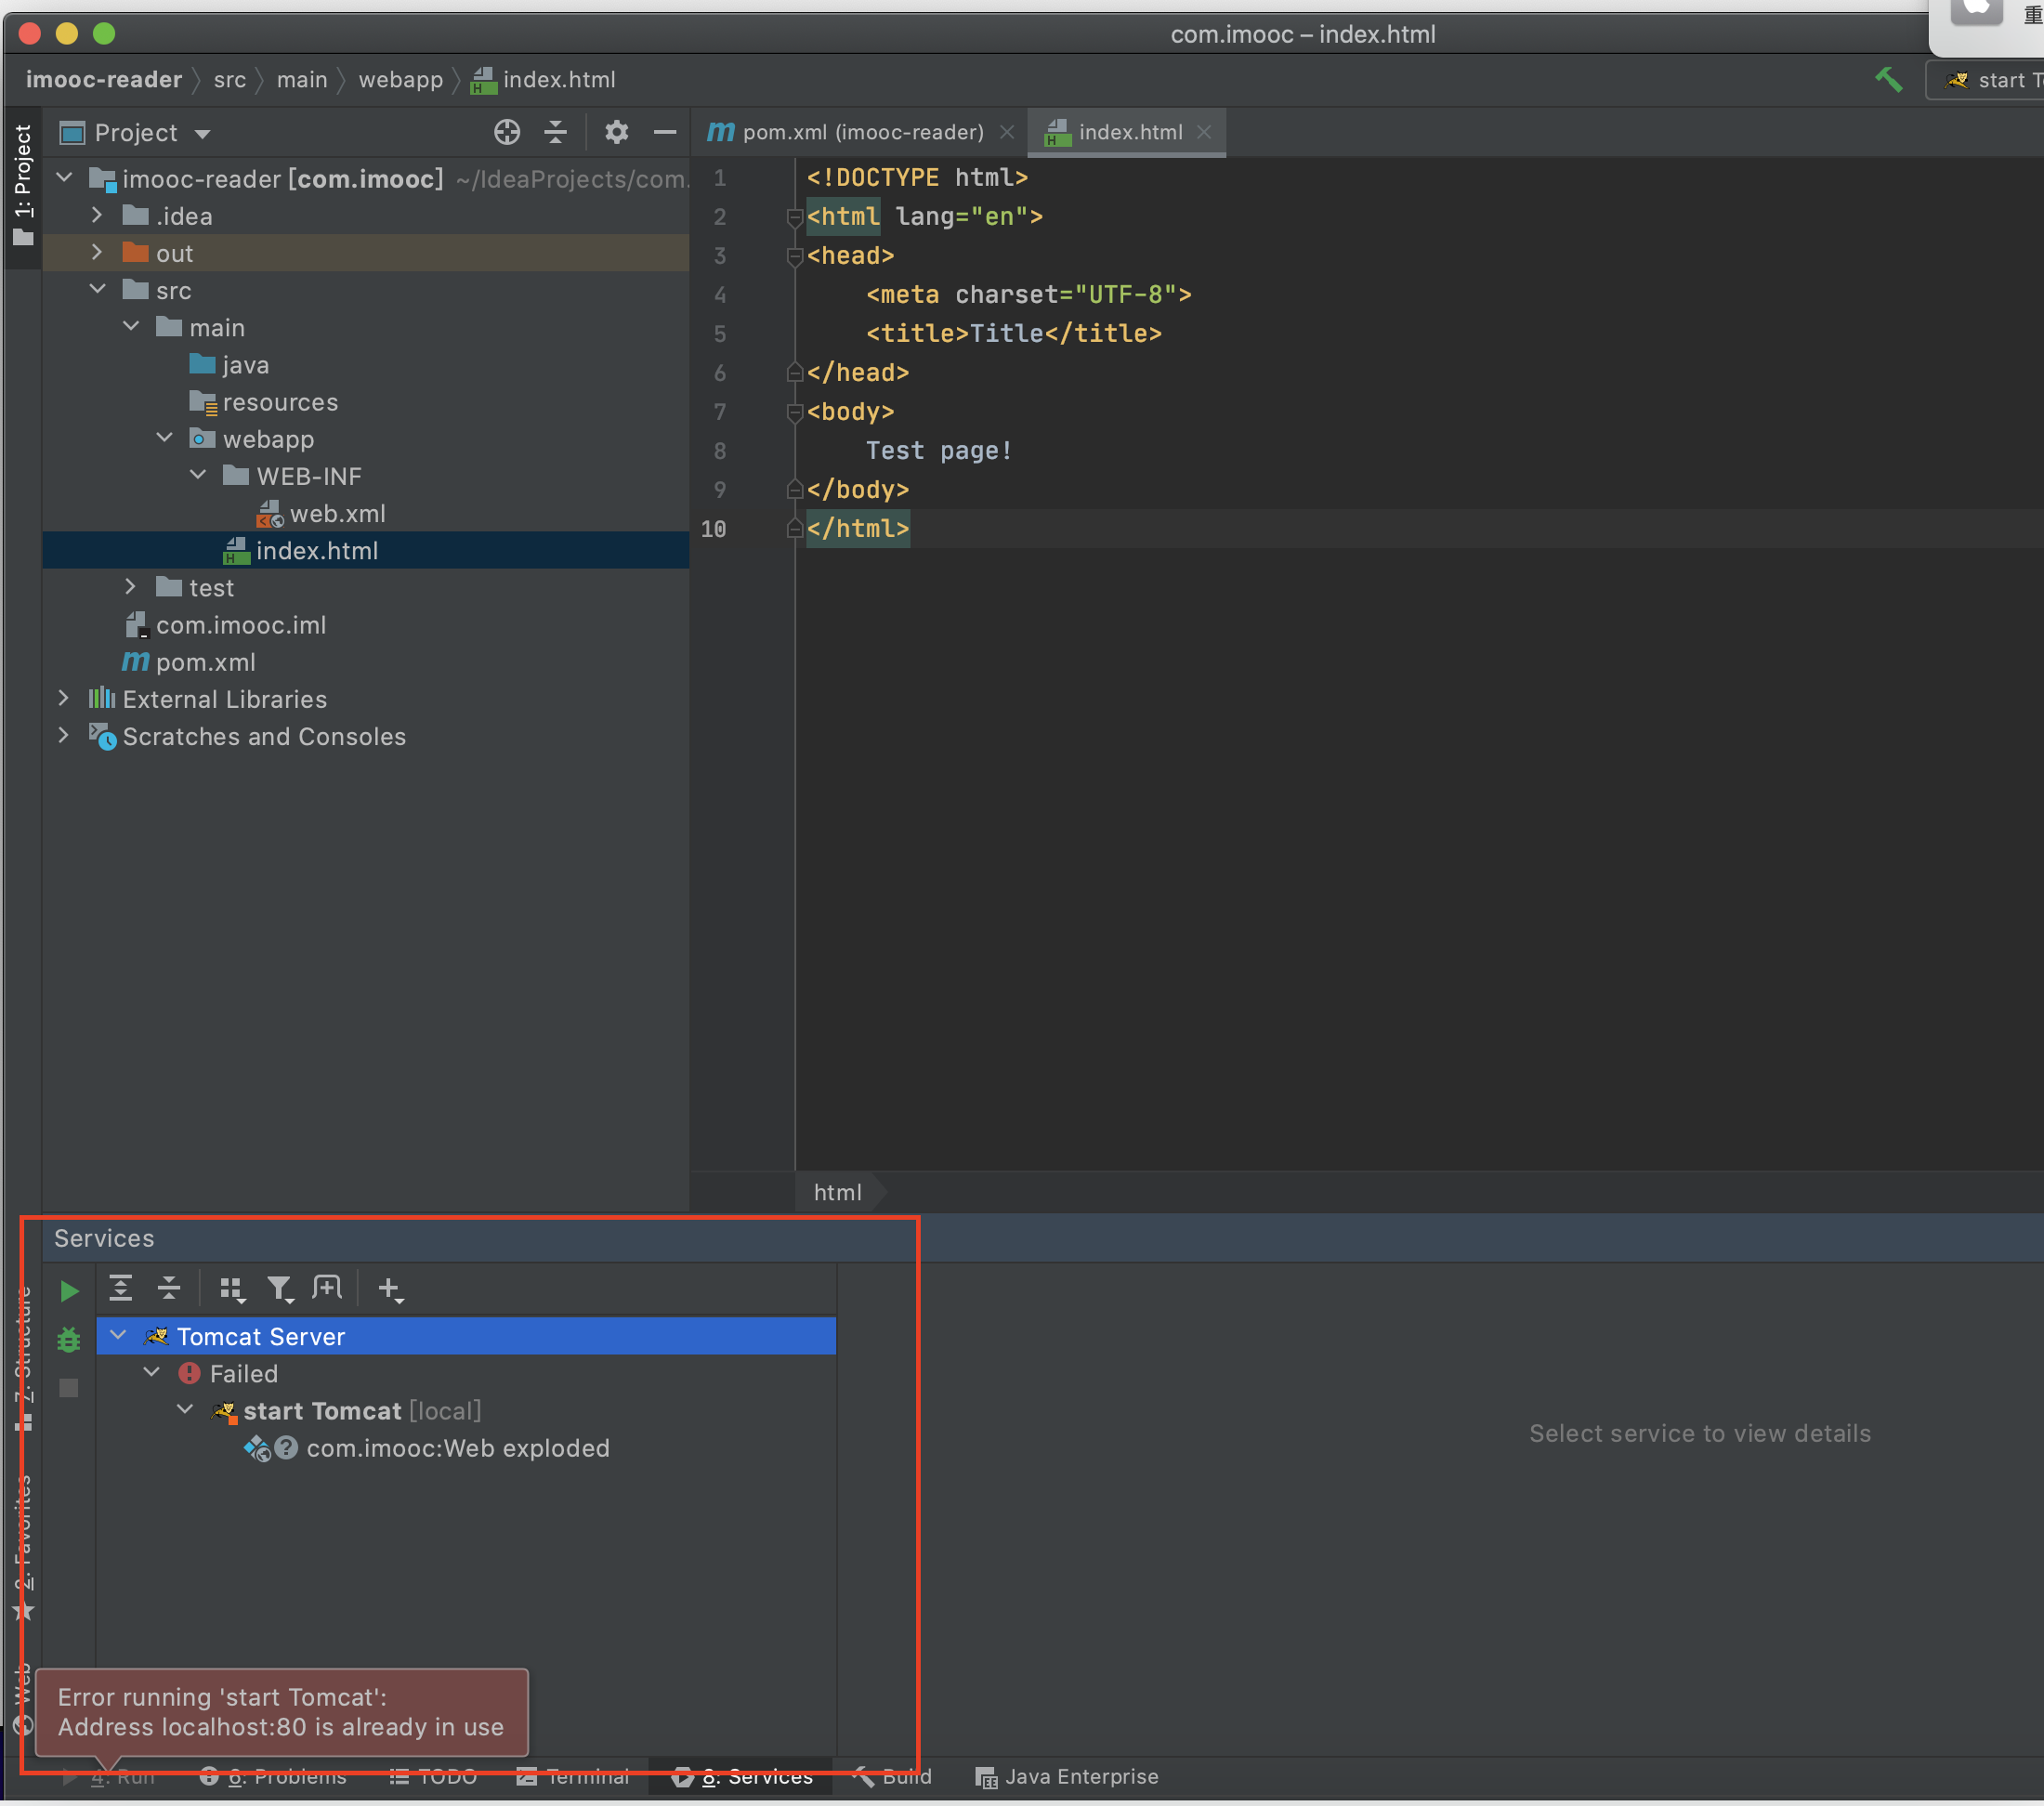The image size is (2044, 1806).
Task: Expand the .idea folder
Action: click(x=97, y=215)
